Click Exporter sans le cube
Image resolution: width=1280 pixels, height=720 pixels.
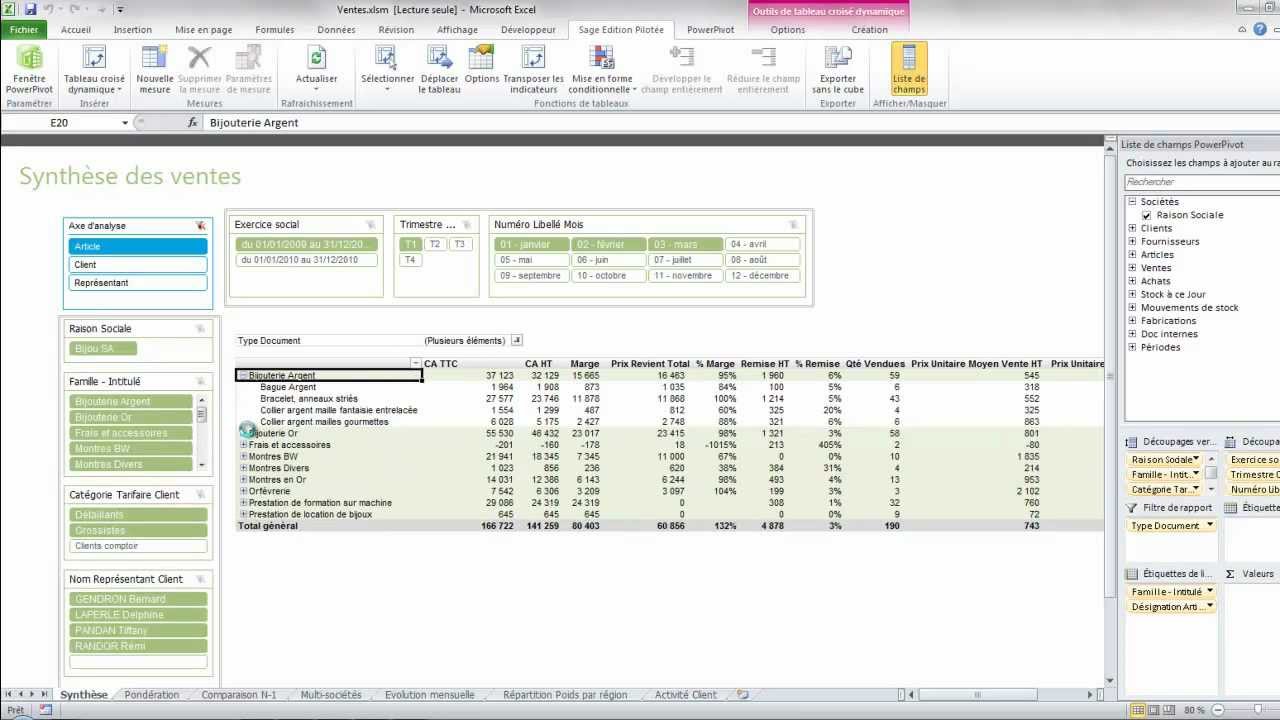838,70
